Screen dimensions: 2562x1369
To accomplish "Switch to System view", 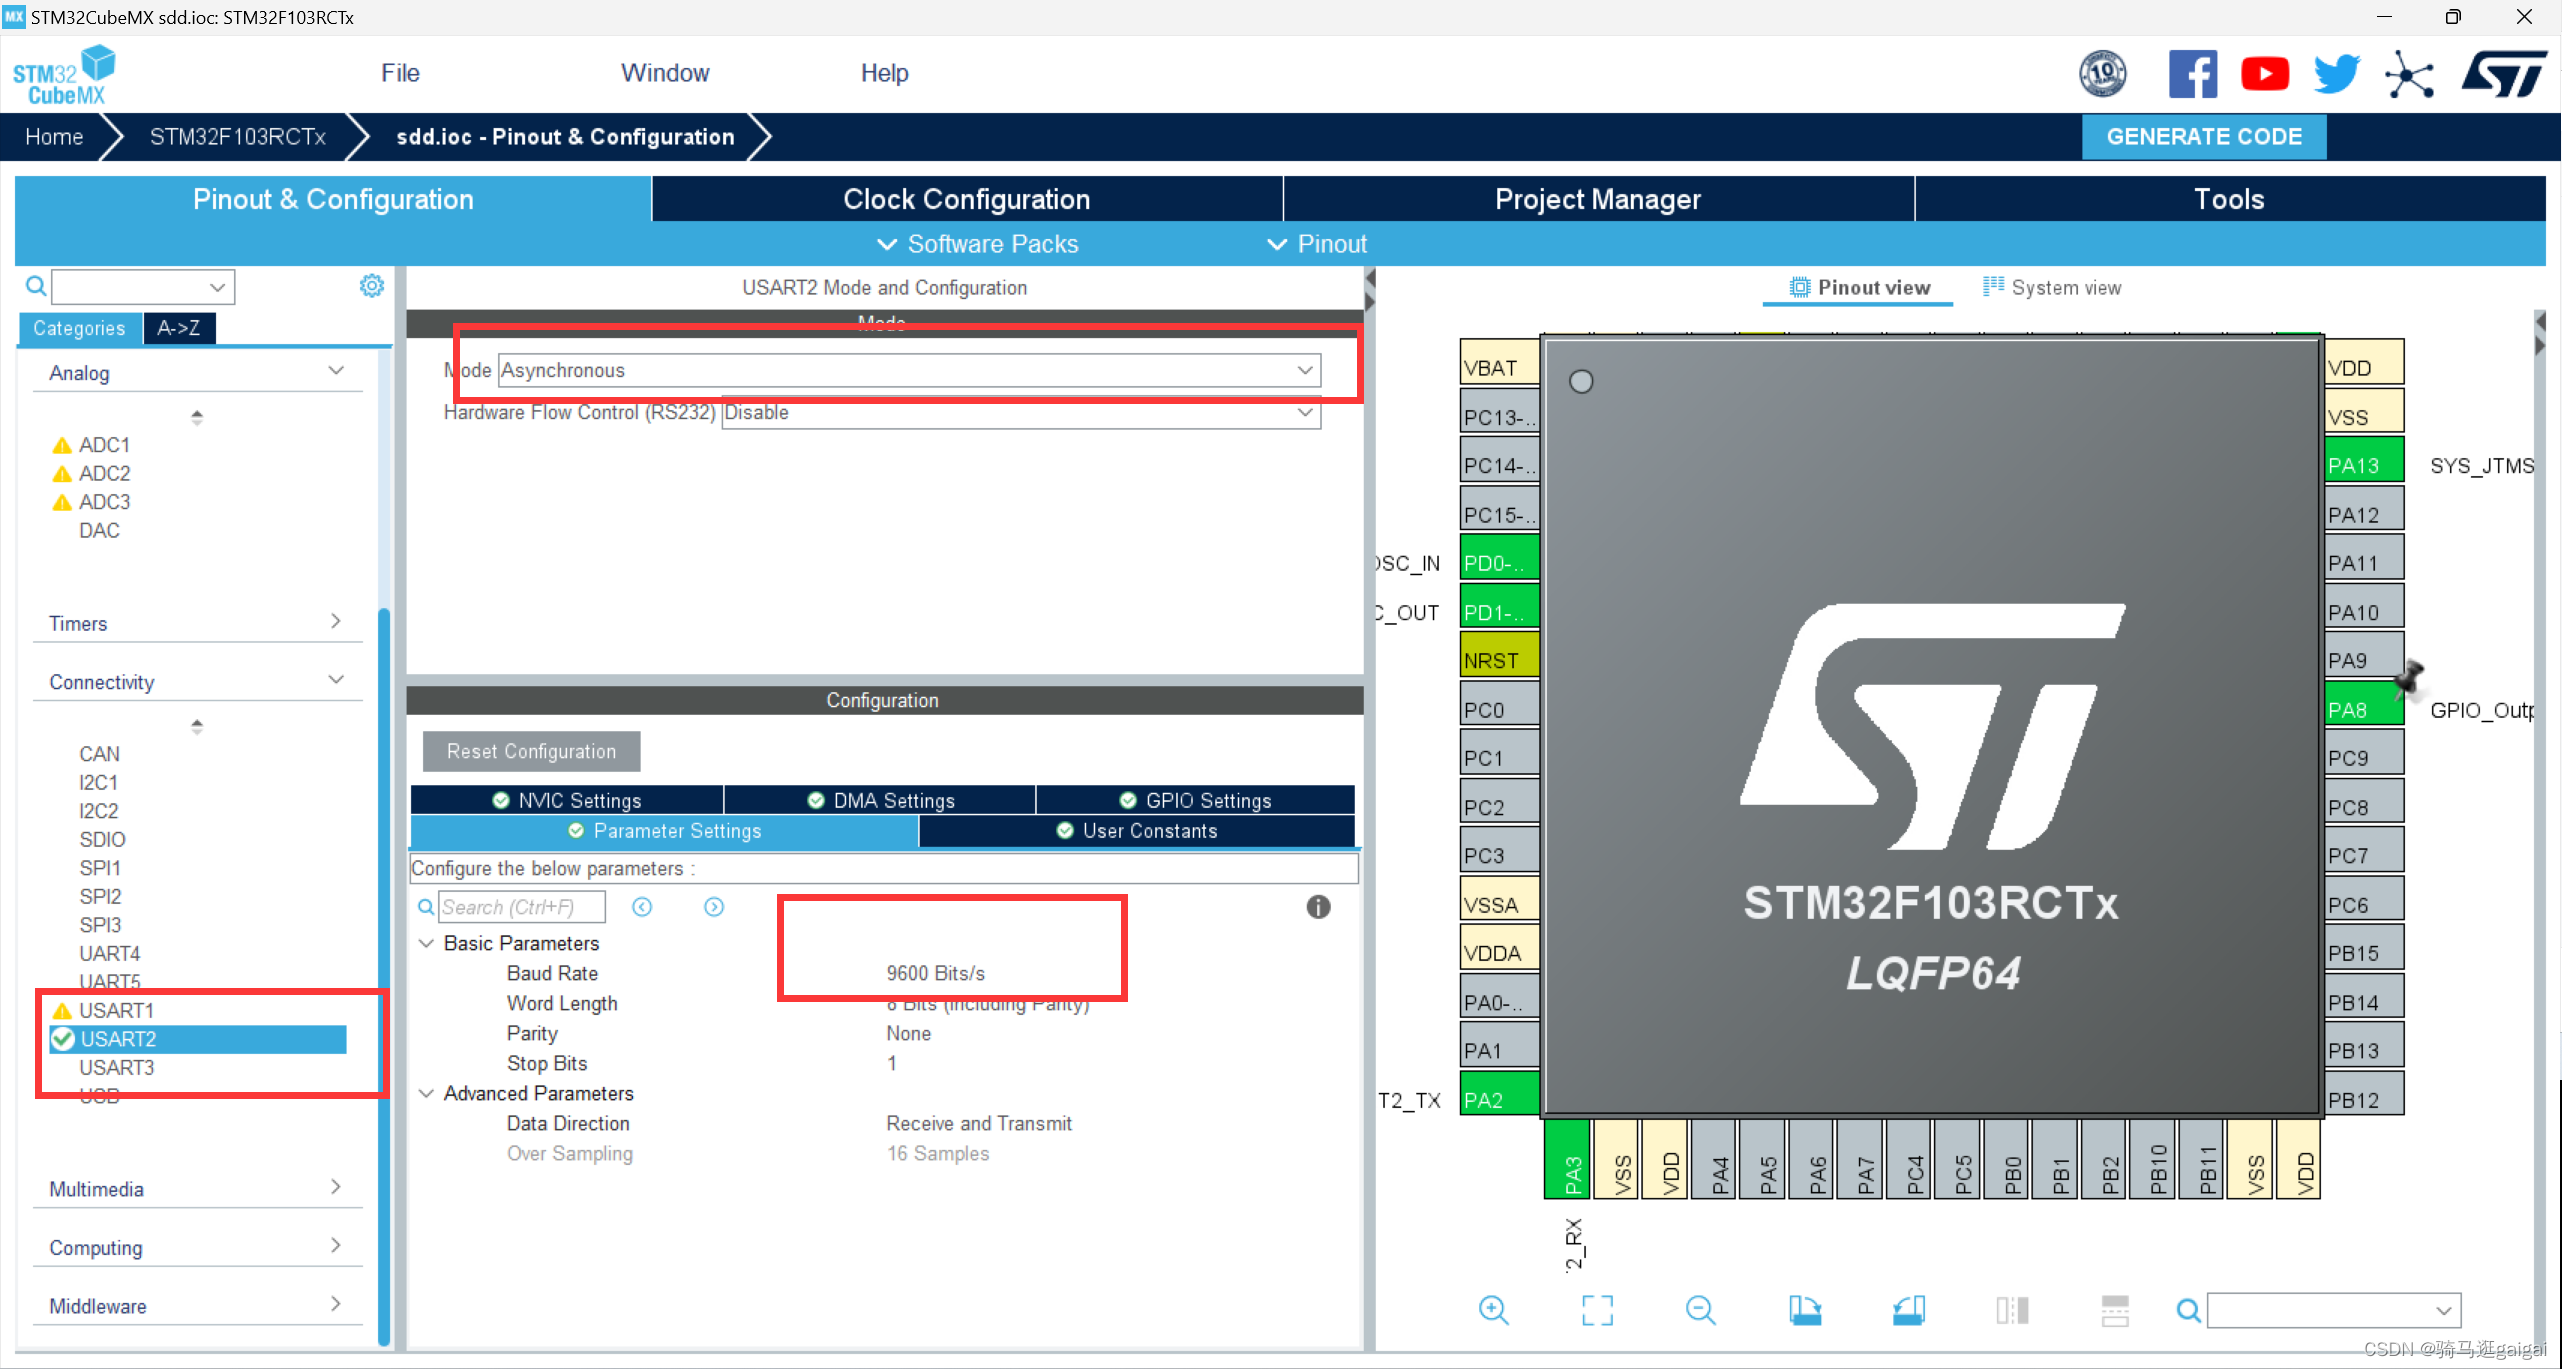I will (x=2051, y=287).
